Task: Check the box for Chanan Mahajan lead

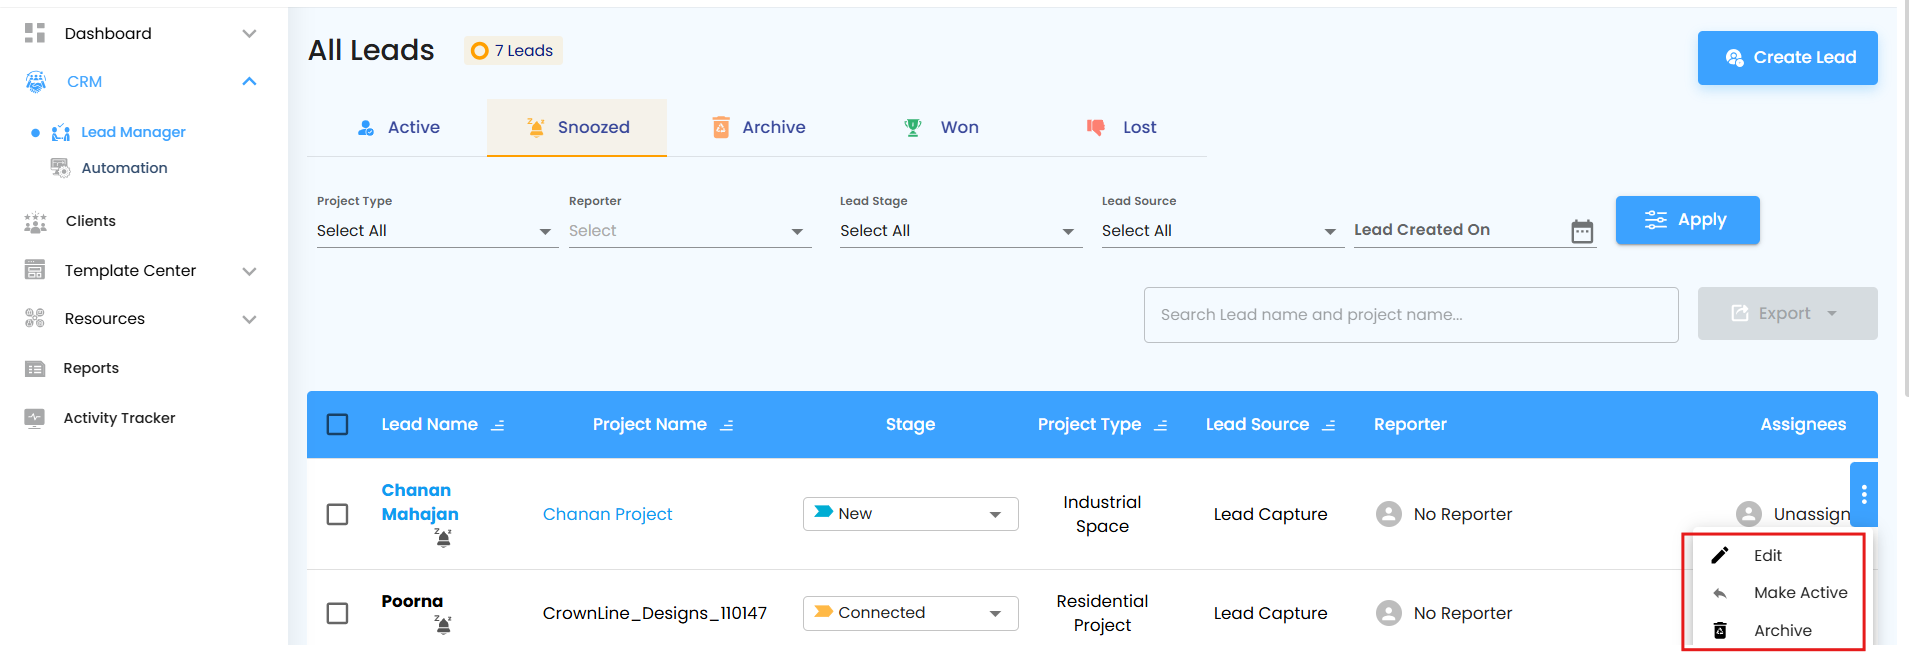Action: (338, 514)
